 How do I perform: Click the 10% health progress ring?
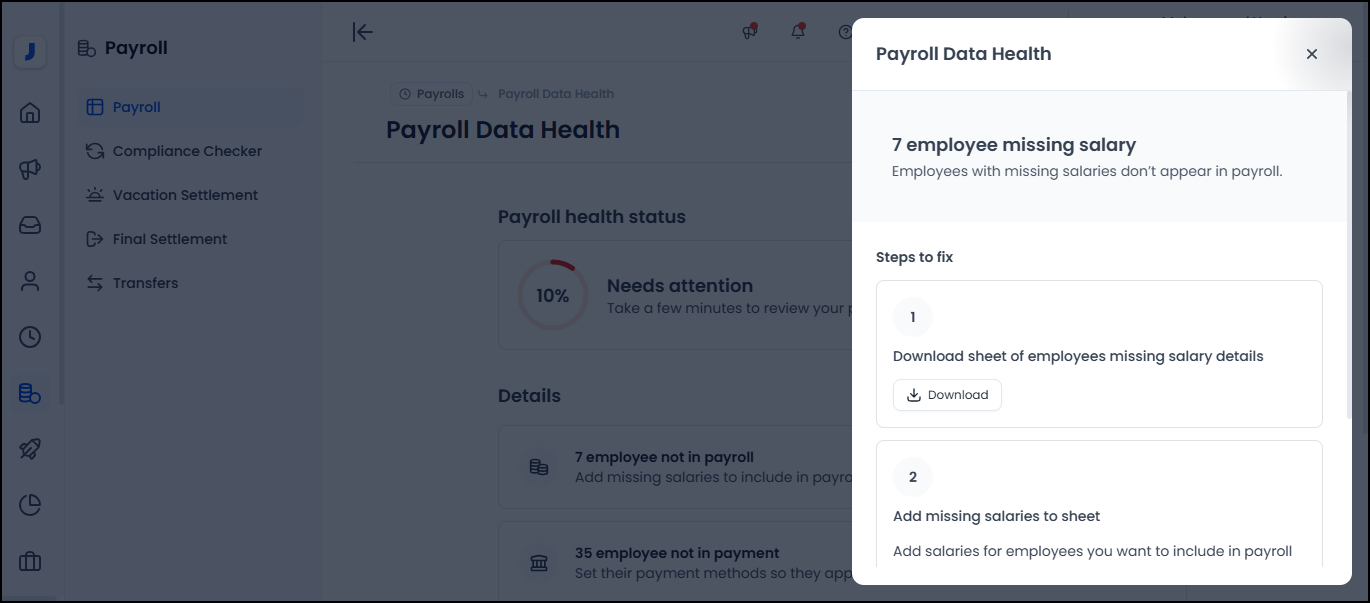tap(552, 296)
